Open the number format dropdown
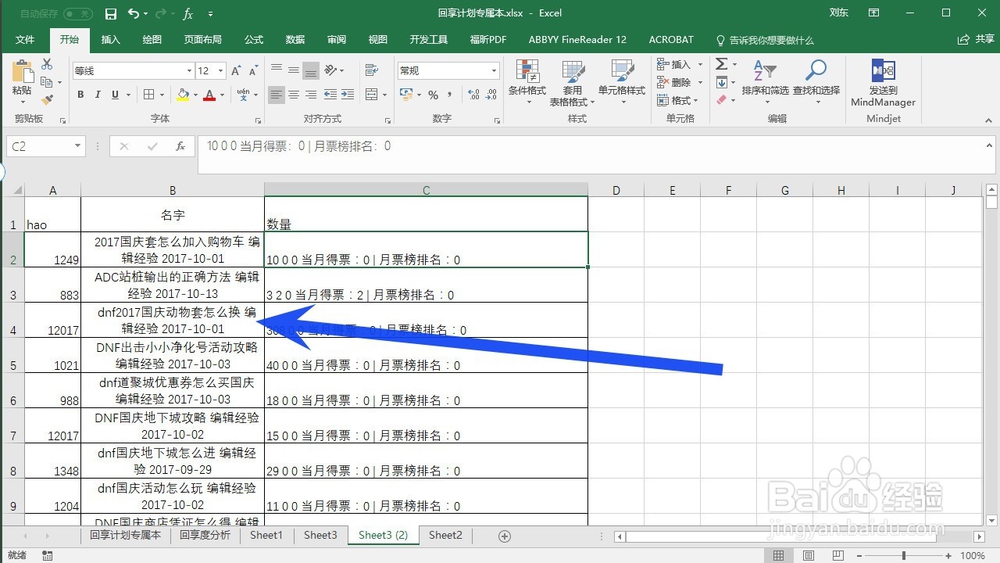The height and width of the screenshot is (563, 1000). (494, 71)
